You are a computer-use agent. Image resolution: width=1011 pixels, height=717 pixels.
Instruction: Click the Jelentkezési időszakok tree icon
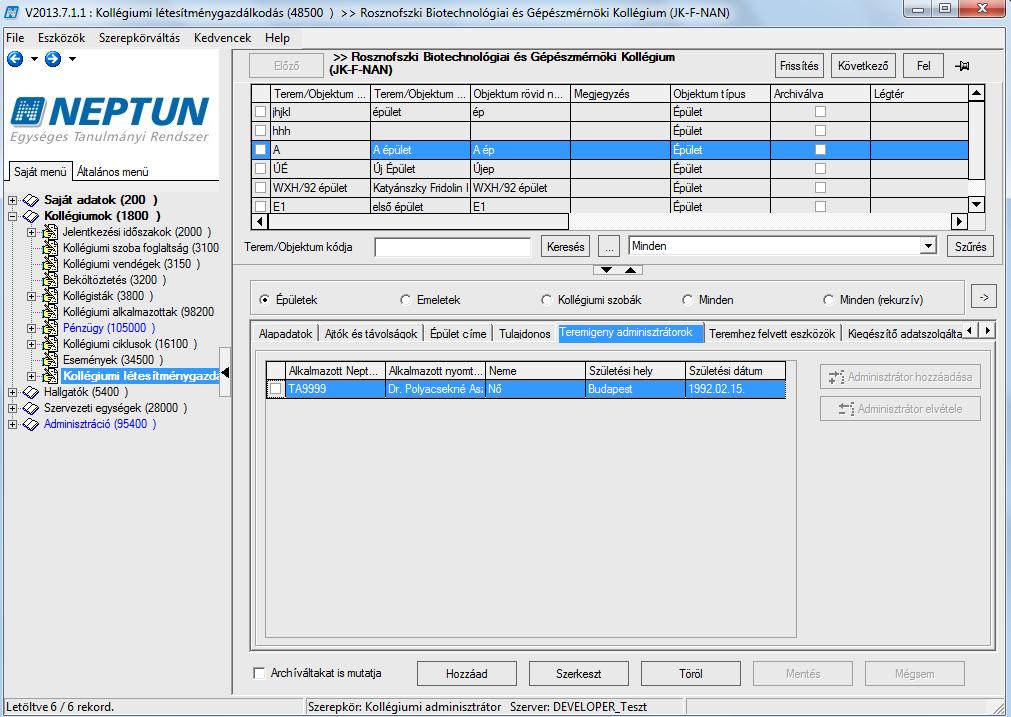(50, 232)
